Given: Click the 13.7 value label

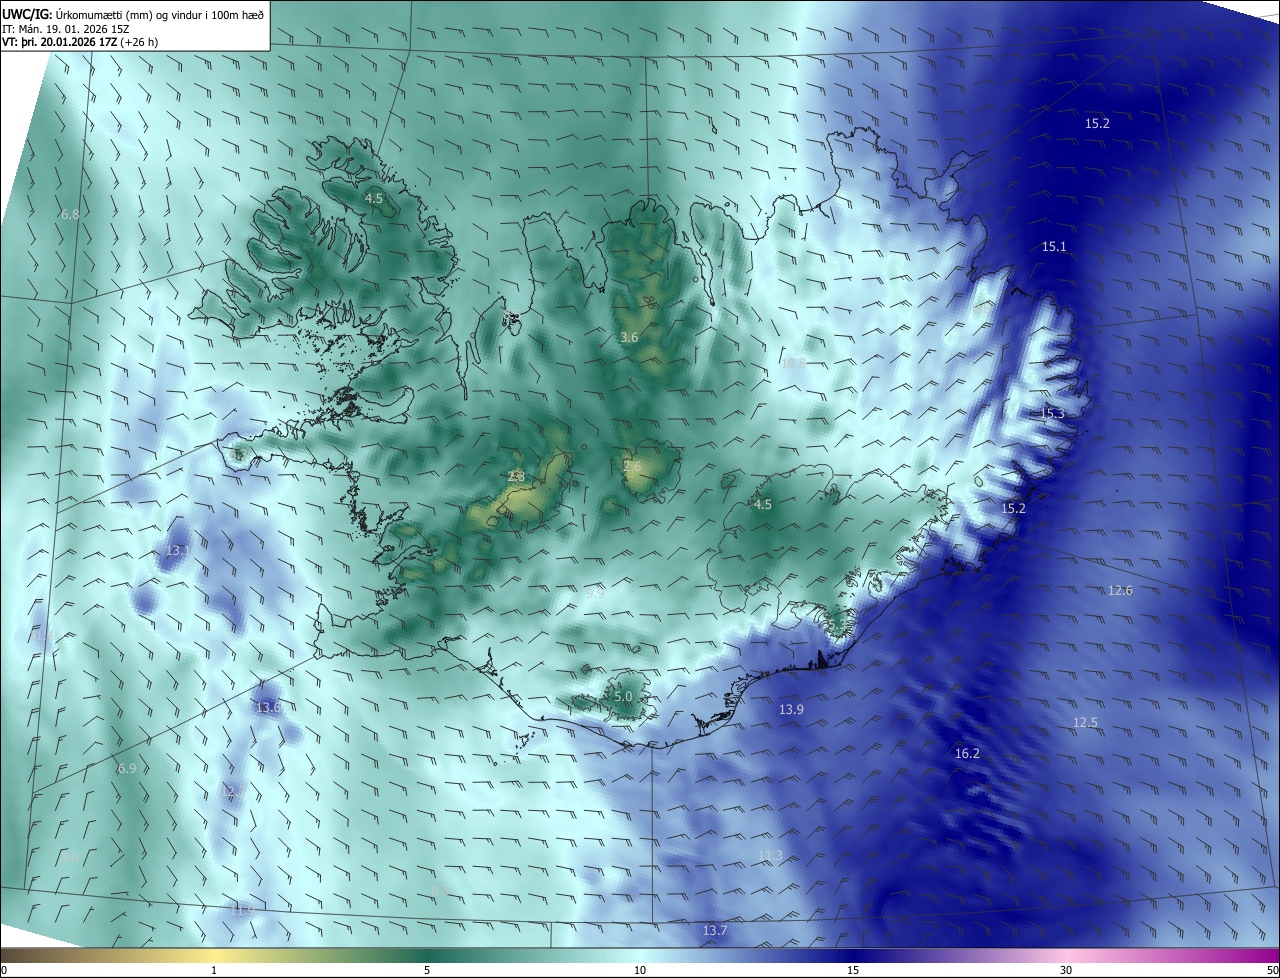Looking at the screenshot, I should tap(714, 931).
